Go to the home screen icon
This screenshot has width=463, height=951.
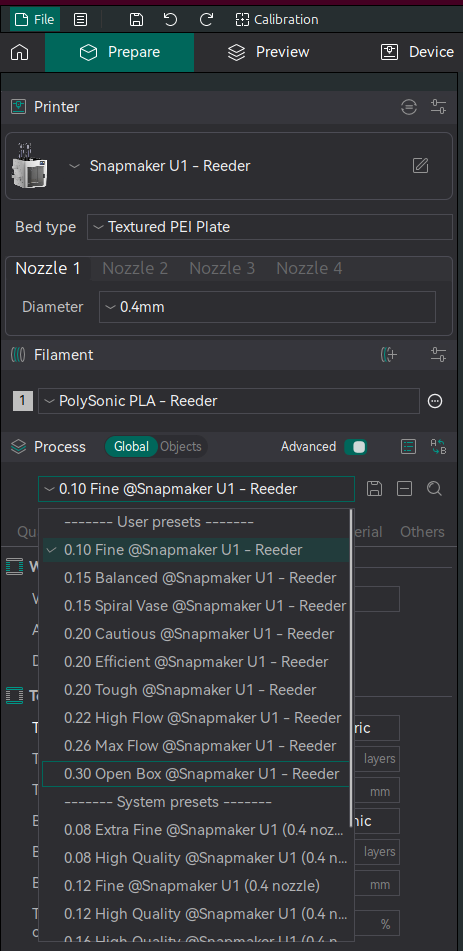coord(20,52)
